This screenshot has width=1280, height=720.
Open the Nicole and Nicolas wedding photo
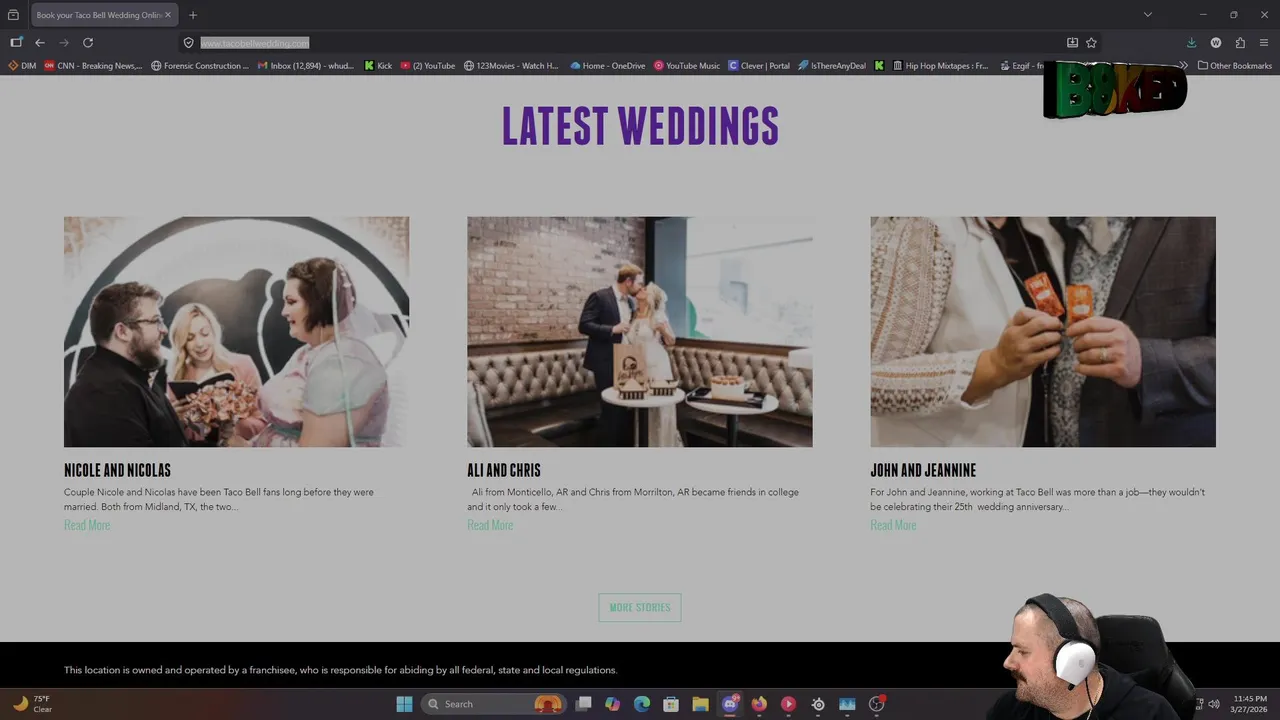tap(236, 332)
